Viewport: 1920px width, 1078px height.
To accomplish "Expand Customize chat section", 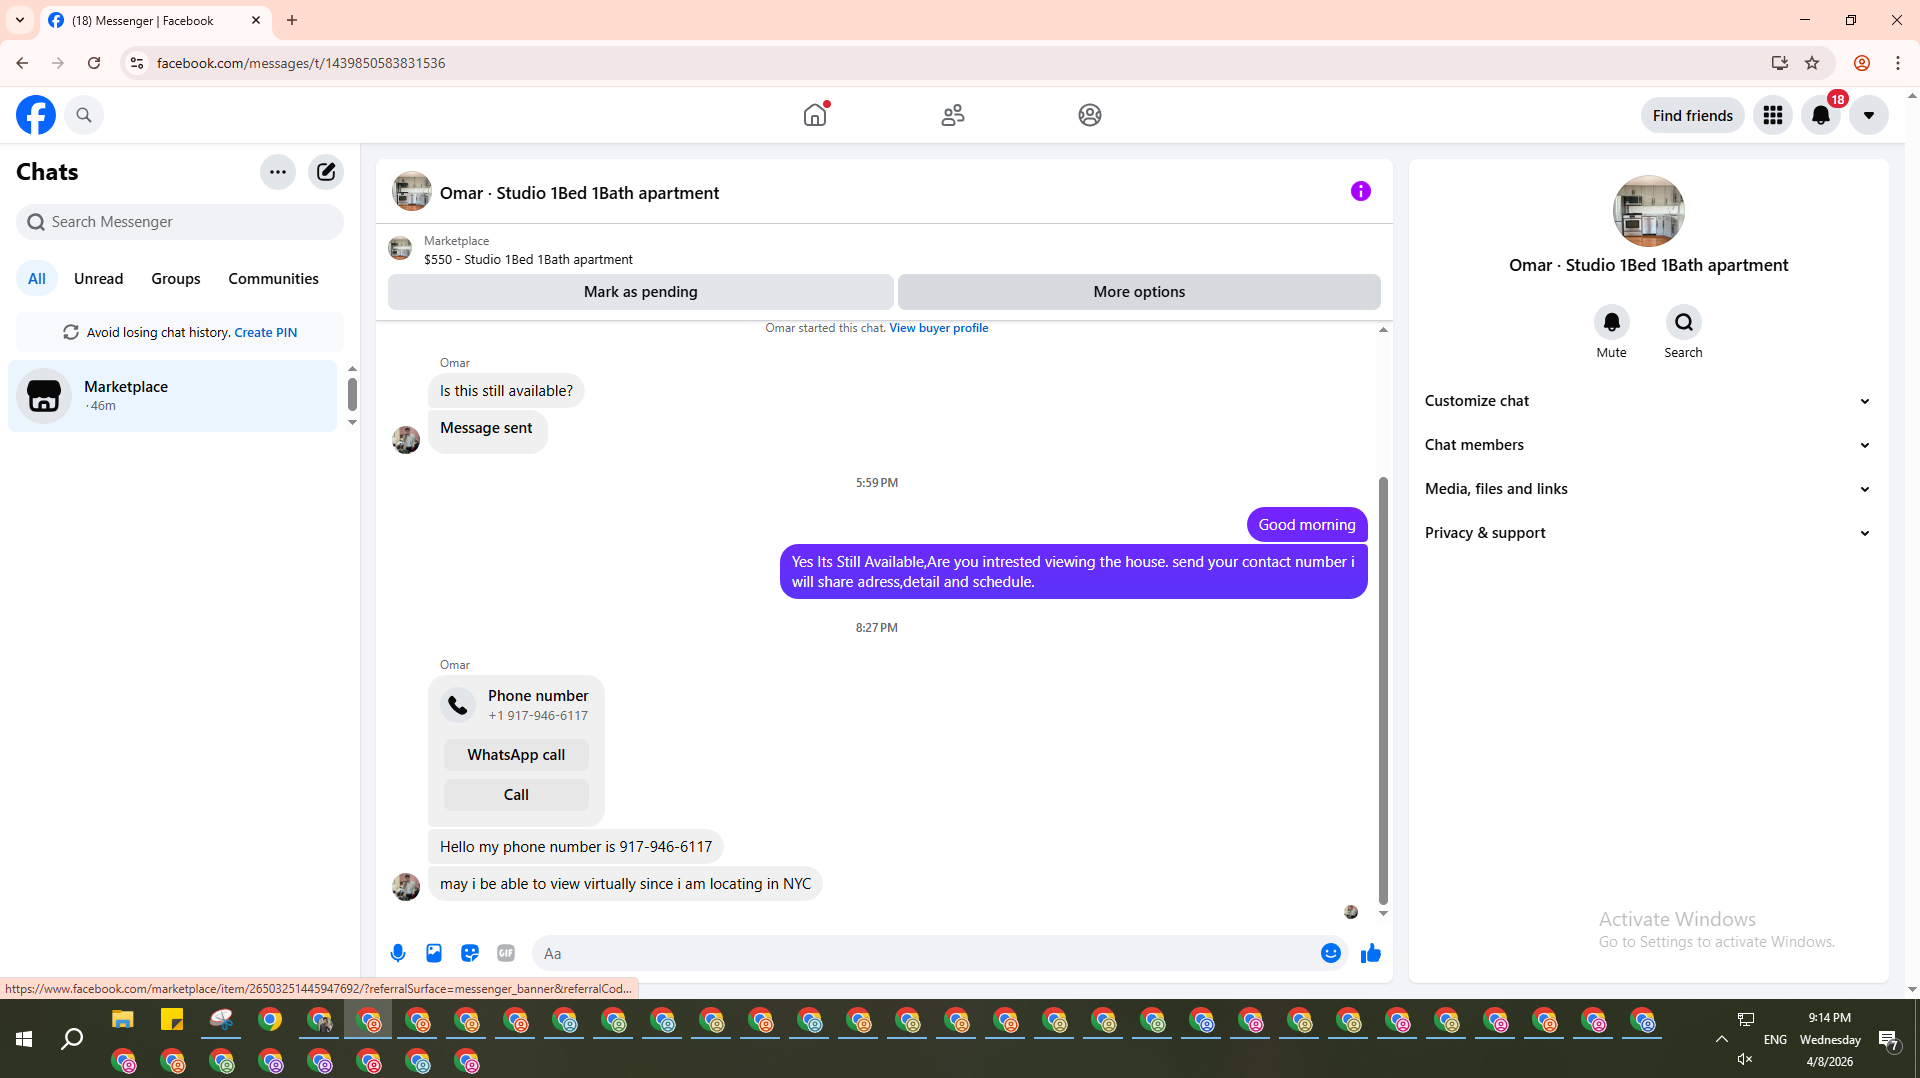I will (1649, 401).
